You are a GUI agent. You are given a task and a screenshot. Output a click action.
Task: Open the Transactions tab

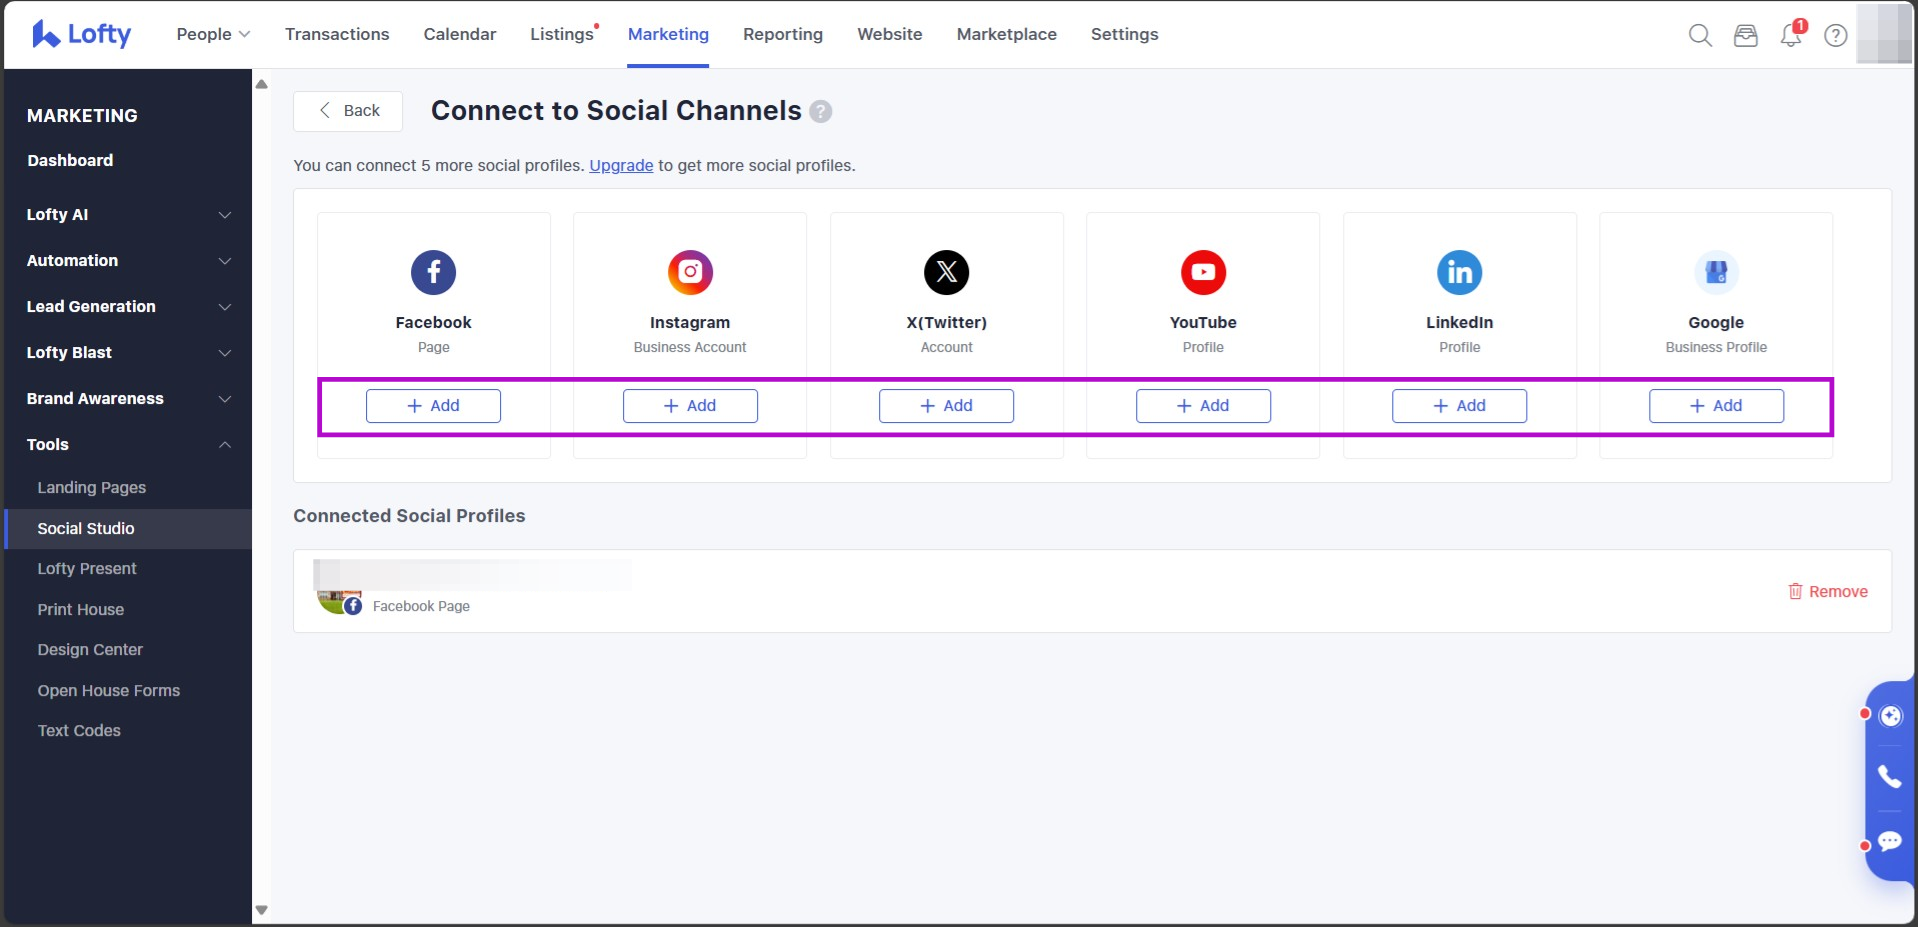[337, 34]
